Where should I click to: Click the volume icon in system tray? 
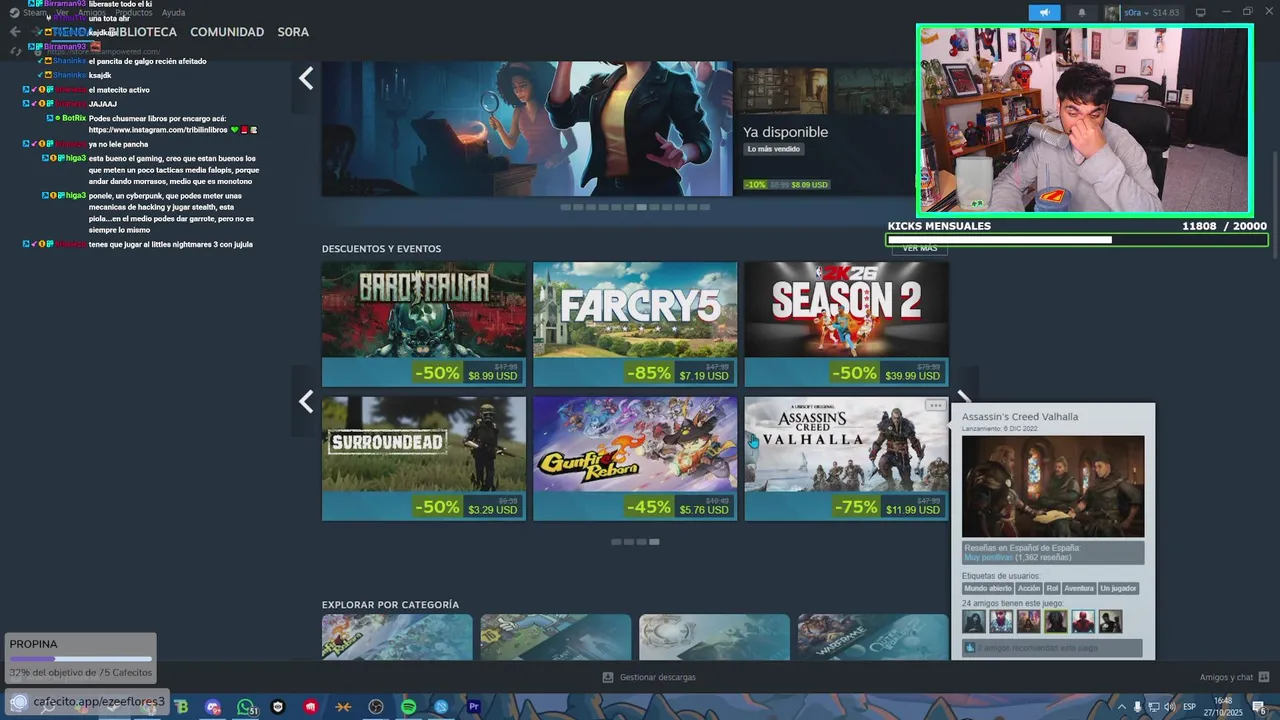click(1169, 707)
